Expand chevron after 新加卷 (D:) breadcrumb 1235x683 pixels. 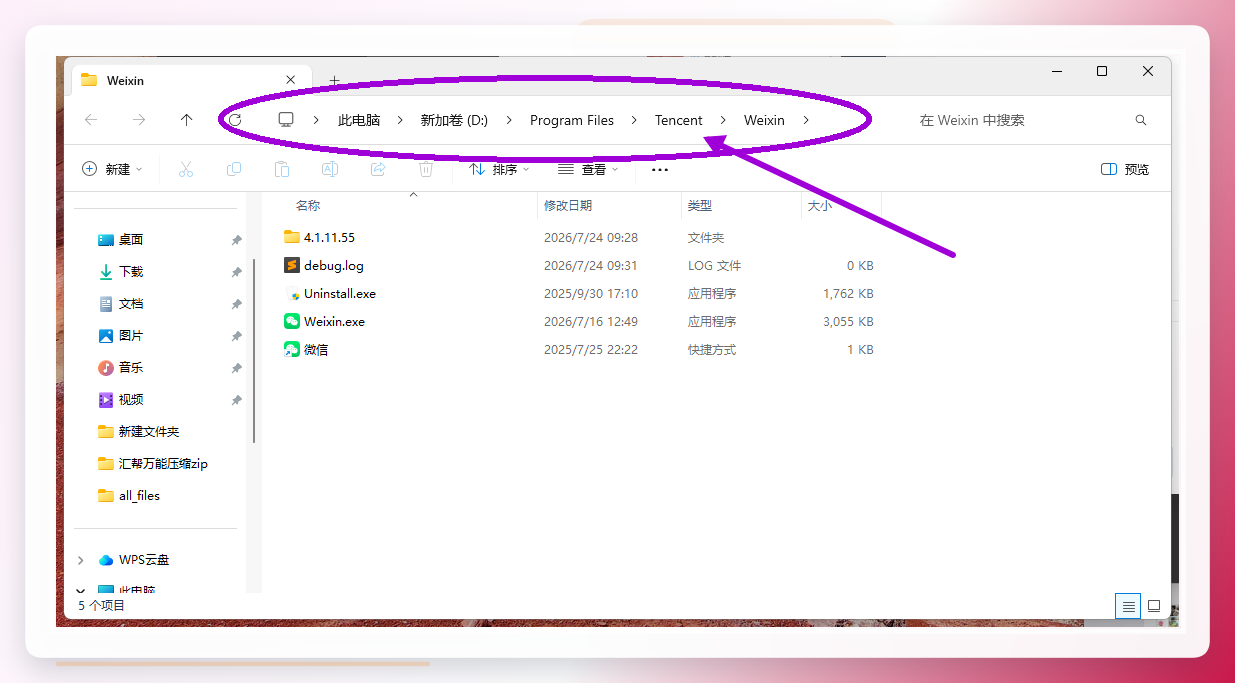point(509,120)
